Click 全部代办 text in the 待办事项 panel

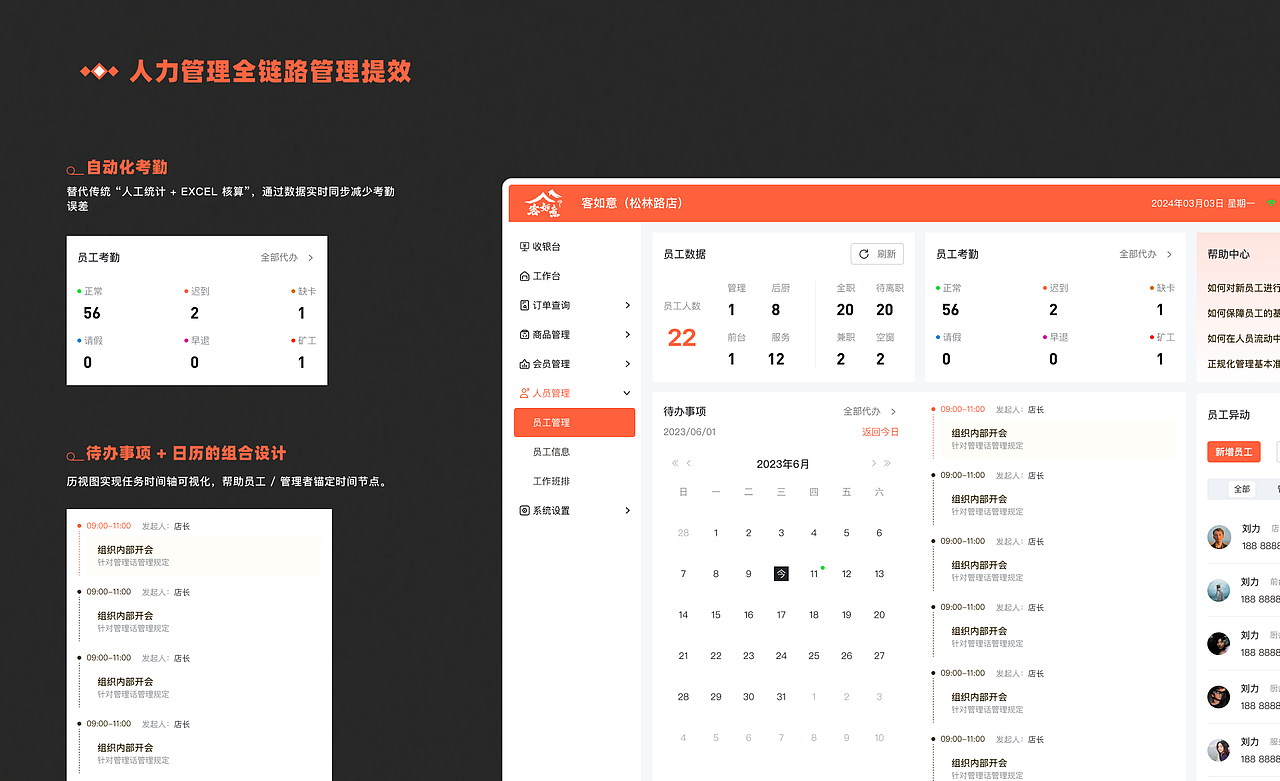click(862, 411)
